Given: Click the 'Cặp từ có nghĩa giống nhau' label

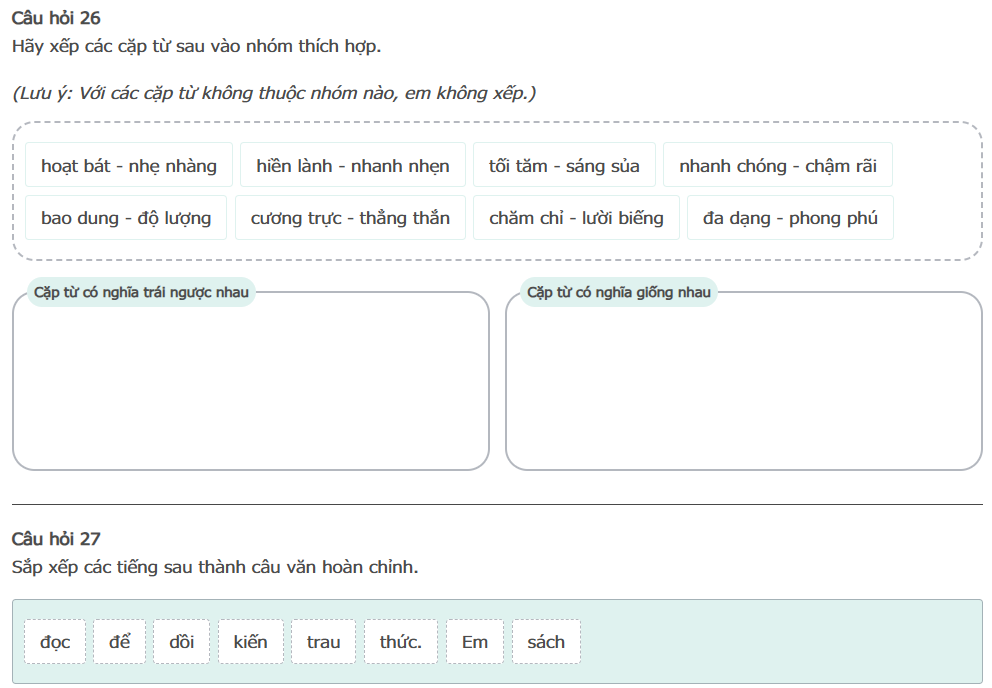Looking at the screenshot, I should pyautogui.click(x=619, y=292).
